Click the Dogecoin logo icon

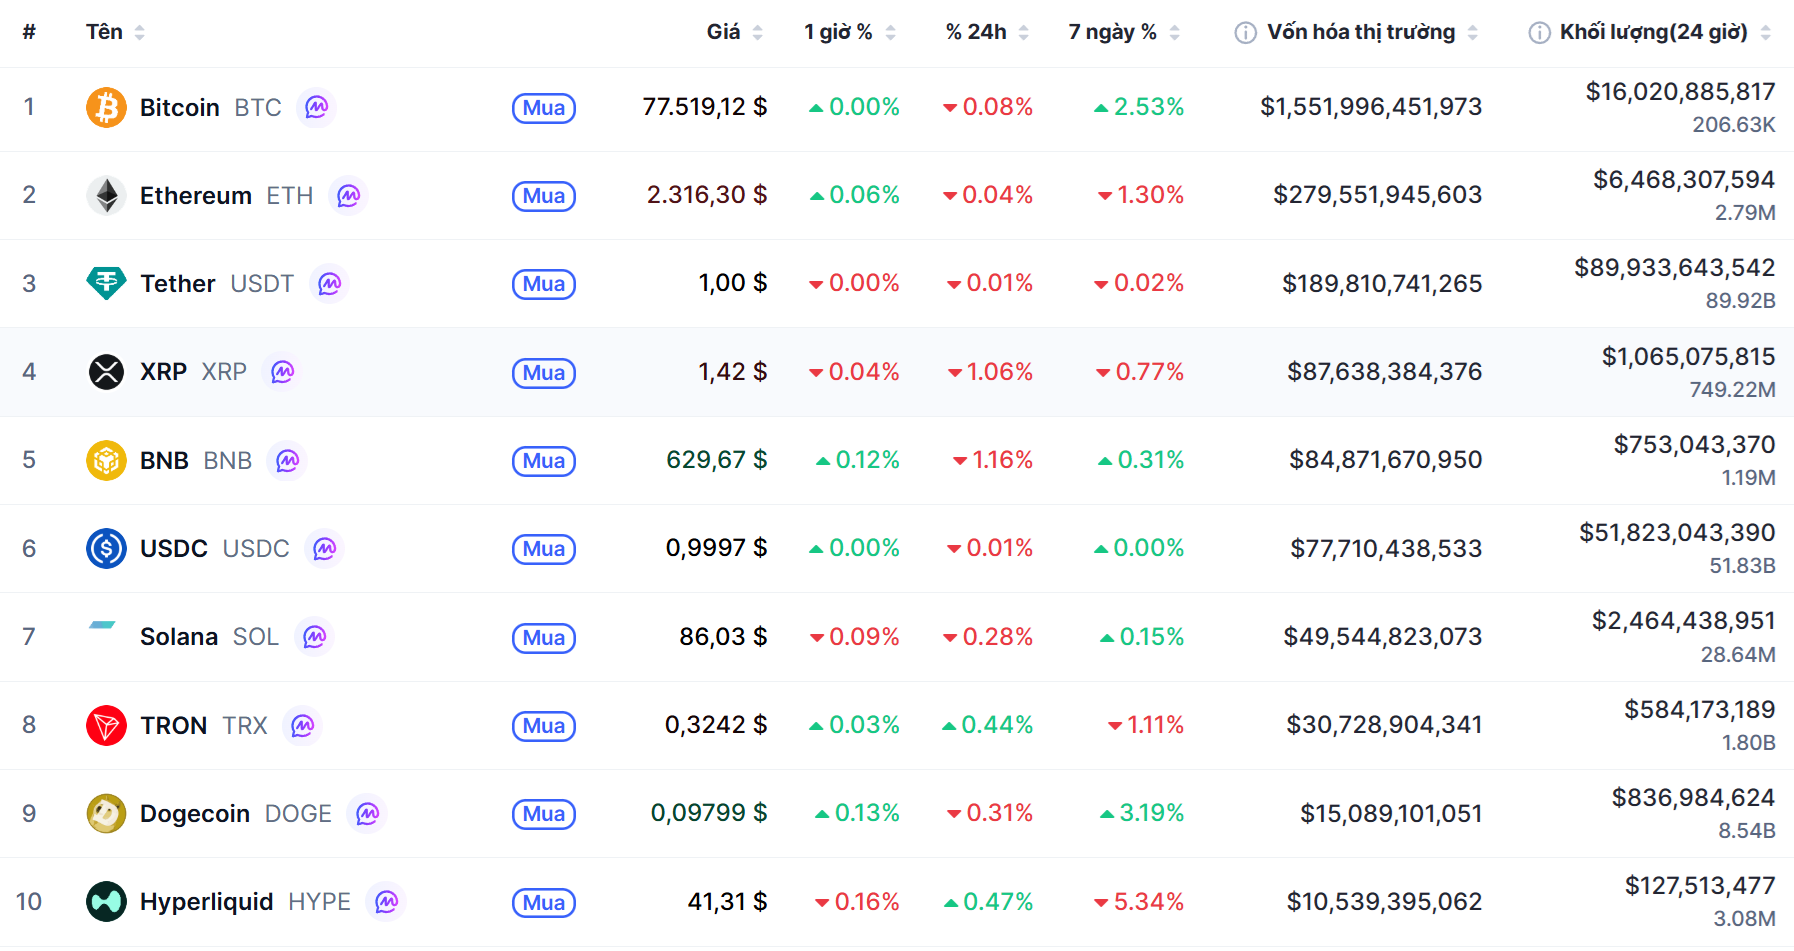(x=106, y=813)
